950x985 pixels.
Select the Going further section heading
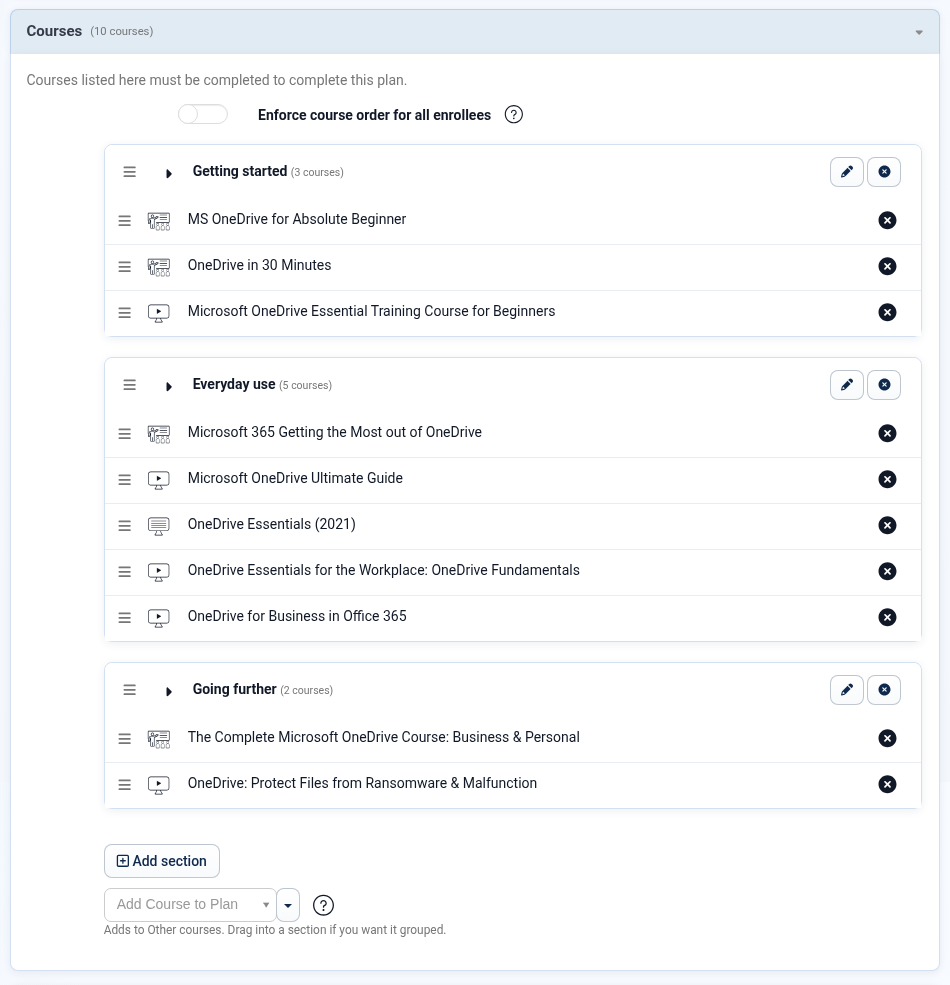(234, 689)
